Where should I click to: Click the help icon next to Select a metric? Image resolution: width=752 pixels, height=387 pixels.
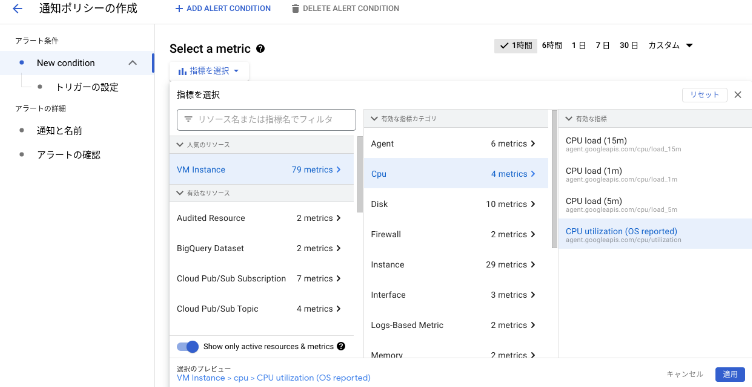point(260,48)
